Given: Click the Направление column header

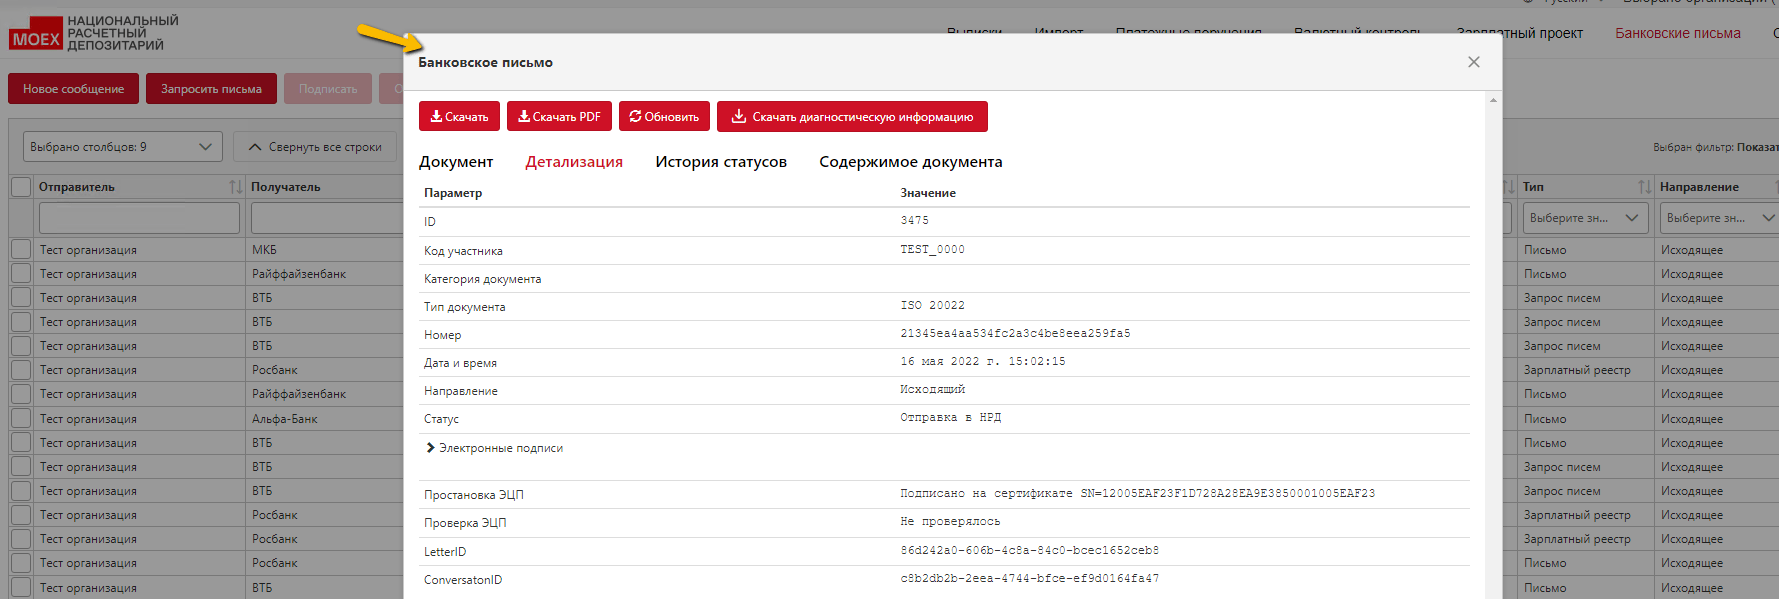Looking at the screenshot, I should (1699, 187).
